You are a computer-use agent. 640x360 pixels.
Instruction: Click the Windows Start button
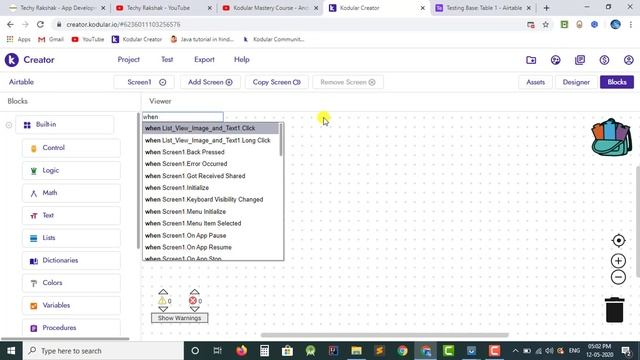point(11,351)
